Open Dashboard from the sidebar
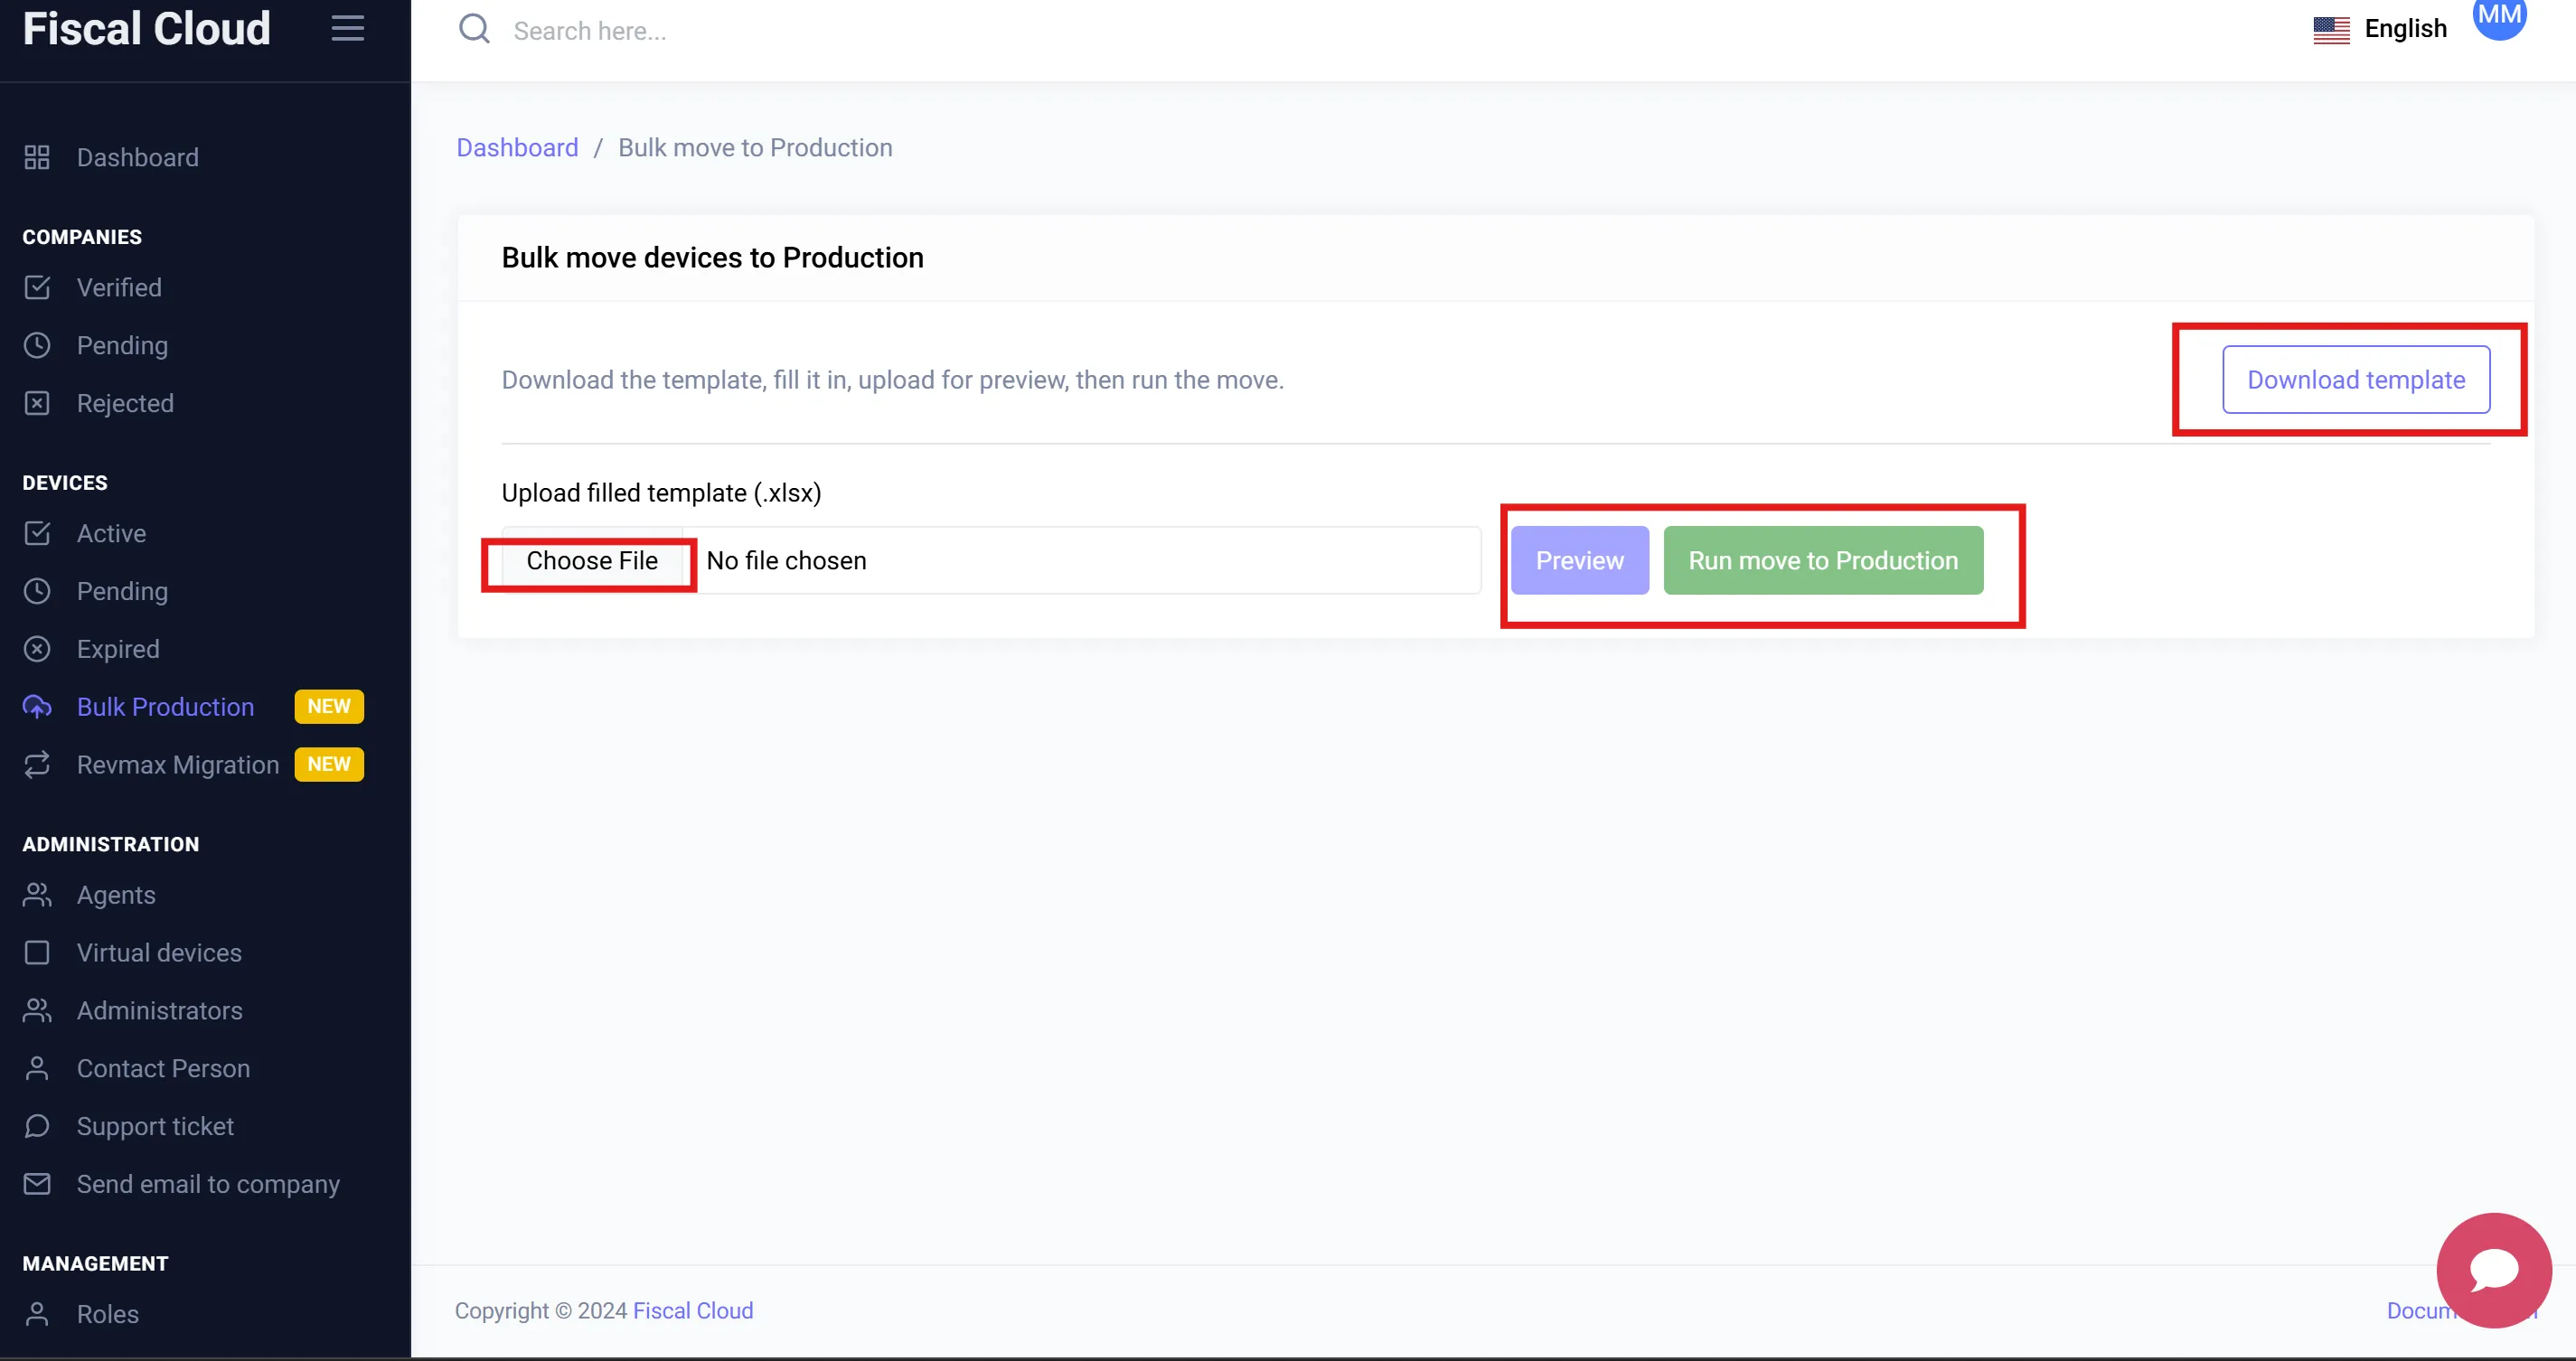The image size is (2576, 1361). pos(138,157)
